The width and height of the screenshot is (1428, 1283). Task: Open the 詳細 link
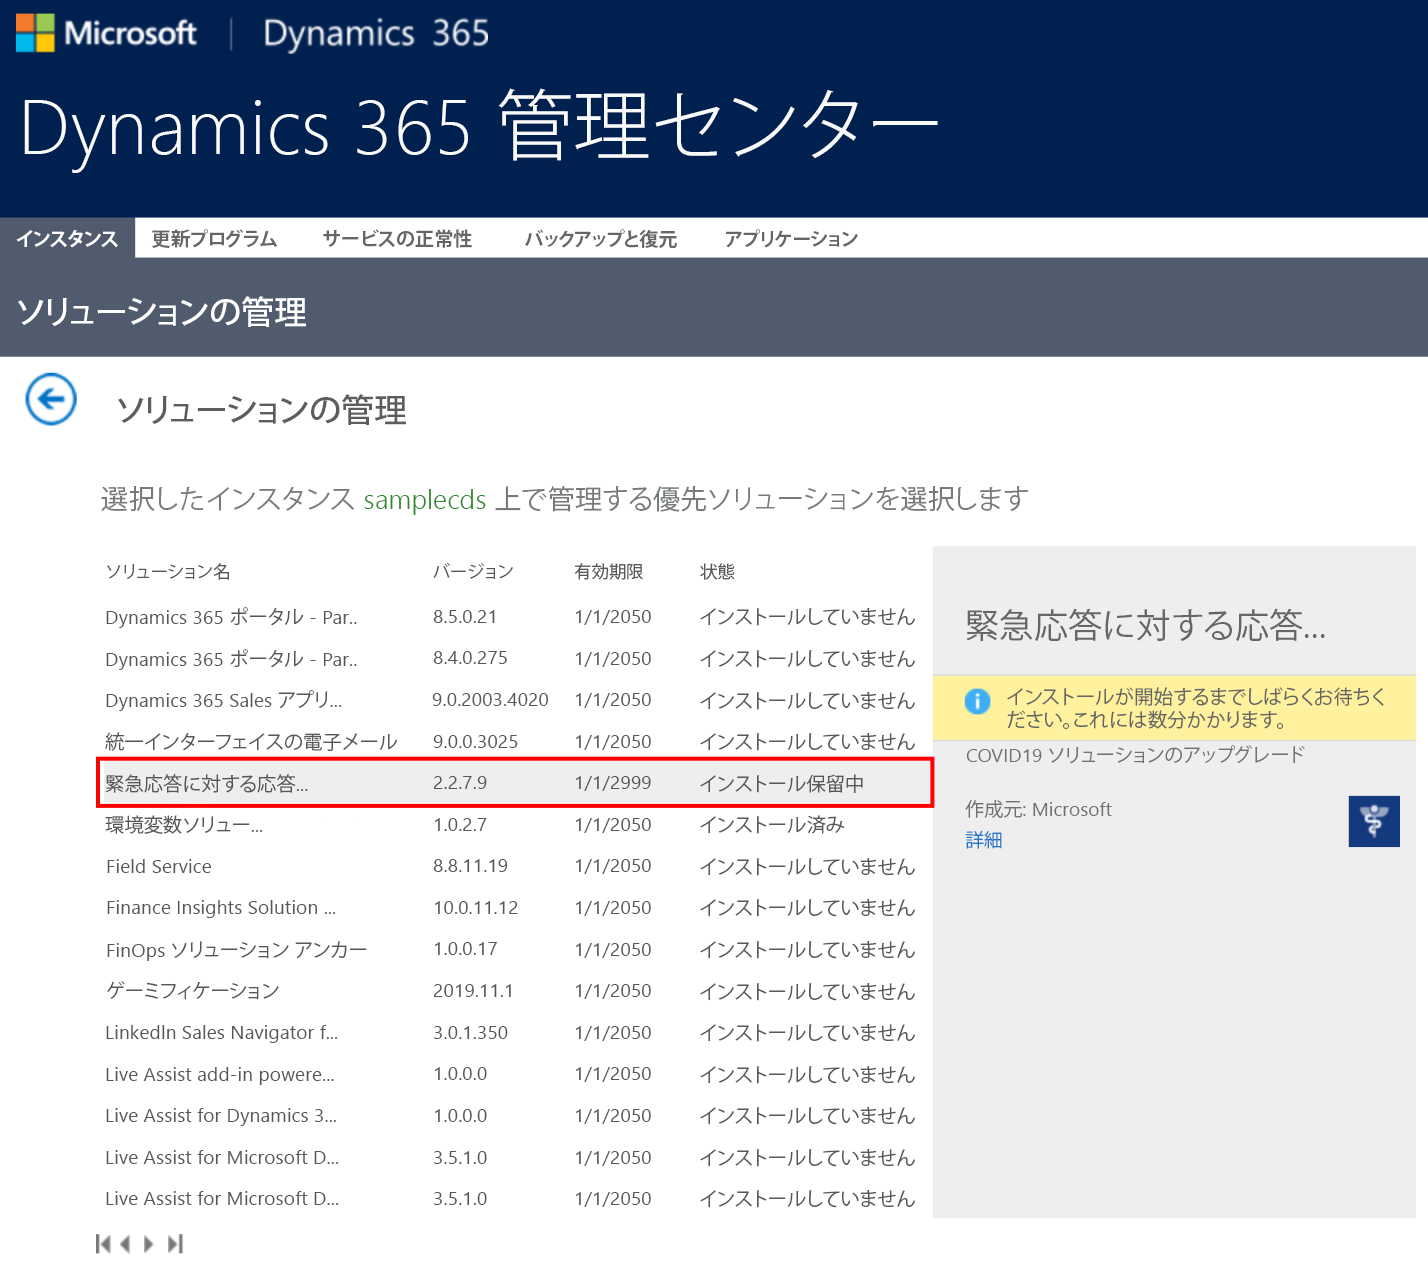[x=984, y=840]
